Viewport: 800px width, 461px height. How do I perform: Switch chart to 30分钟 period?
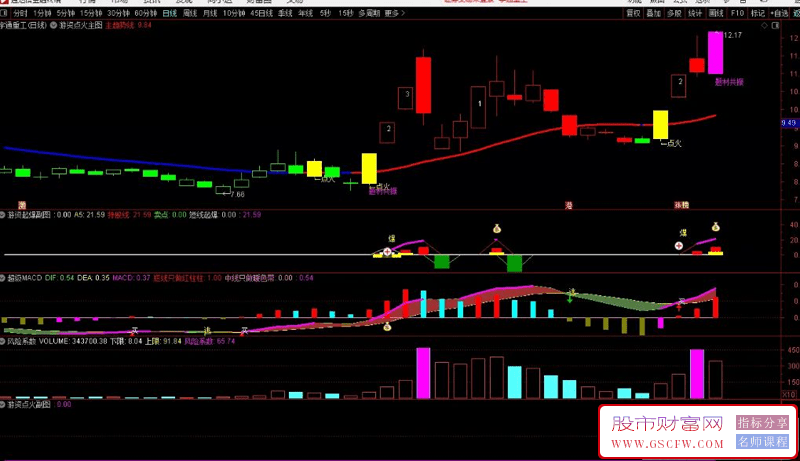pyautogui.click(x=118, y=13)
